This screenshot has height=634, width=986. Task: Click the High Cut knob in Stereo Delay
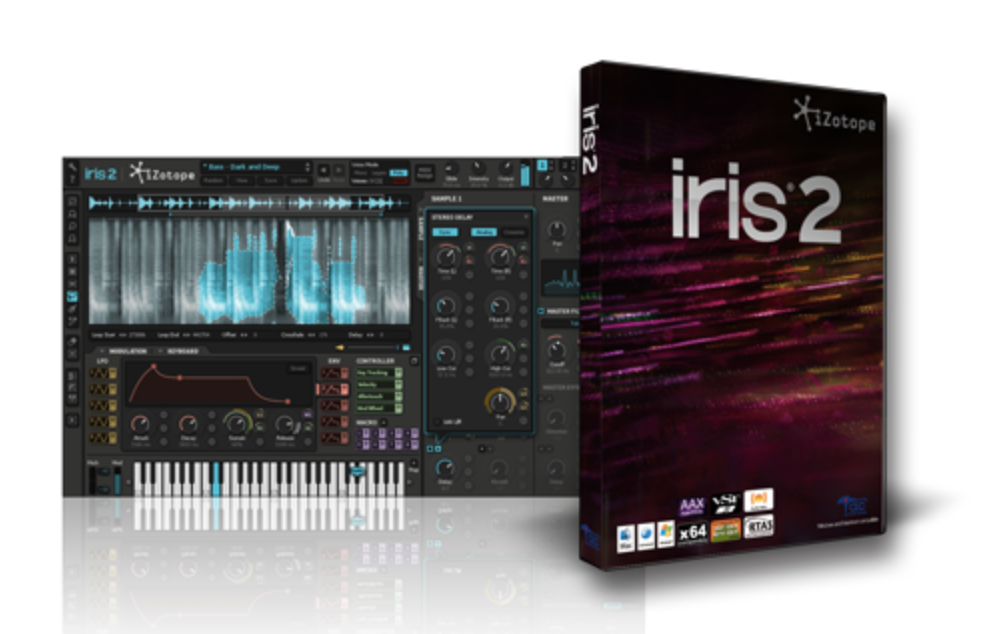tap(500, 354)
